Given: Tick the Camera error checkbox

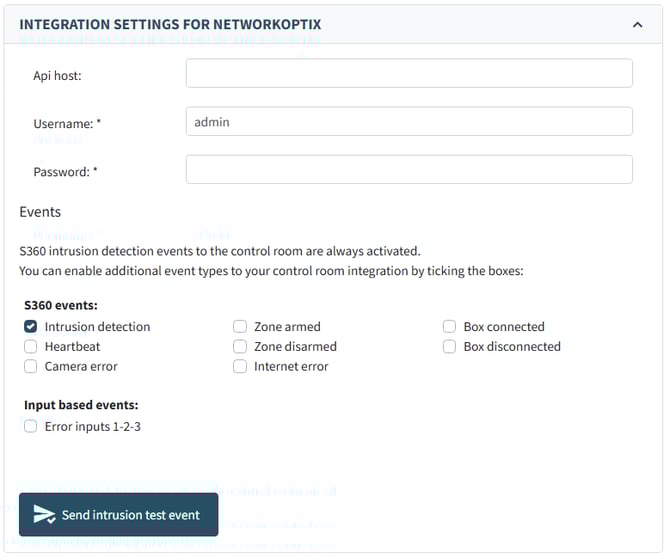Looking at the screenshot, I should 31,367.
